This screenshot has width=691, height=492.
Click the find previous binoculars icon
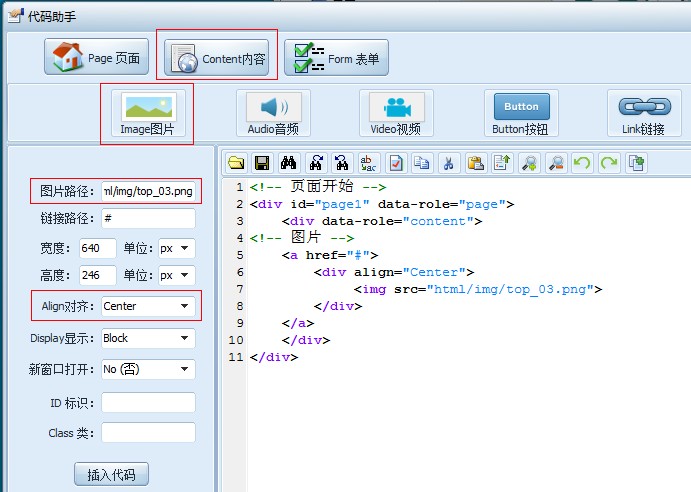click(x=342, y=163)
